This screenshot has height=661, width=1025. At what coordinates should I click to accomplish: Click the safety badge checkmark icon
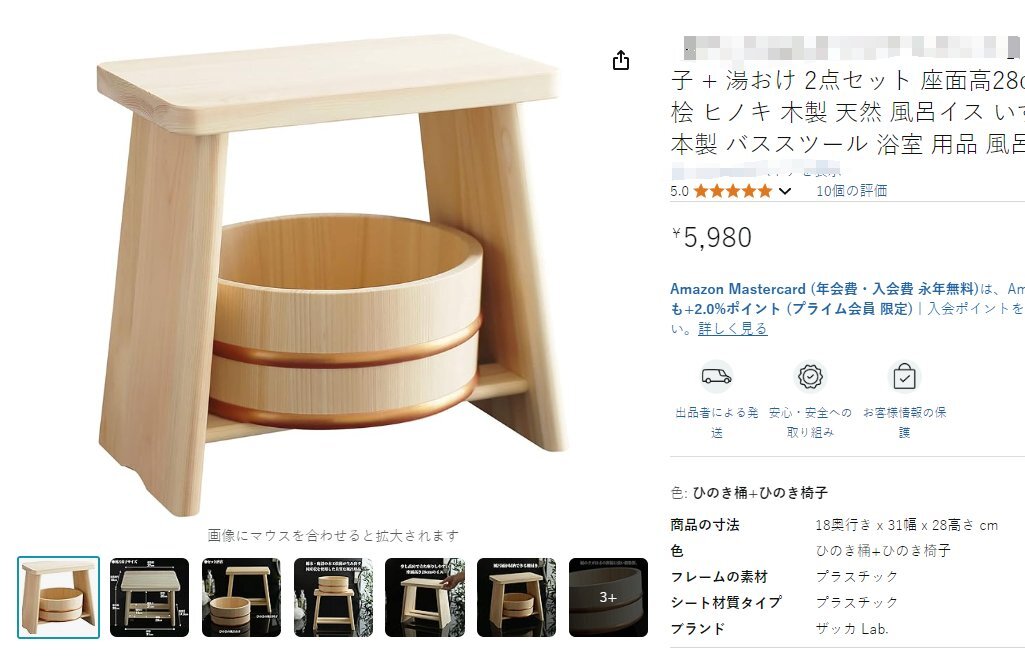(810, 377)
